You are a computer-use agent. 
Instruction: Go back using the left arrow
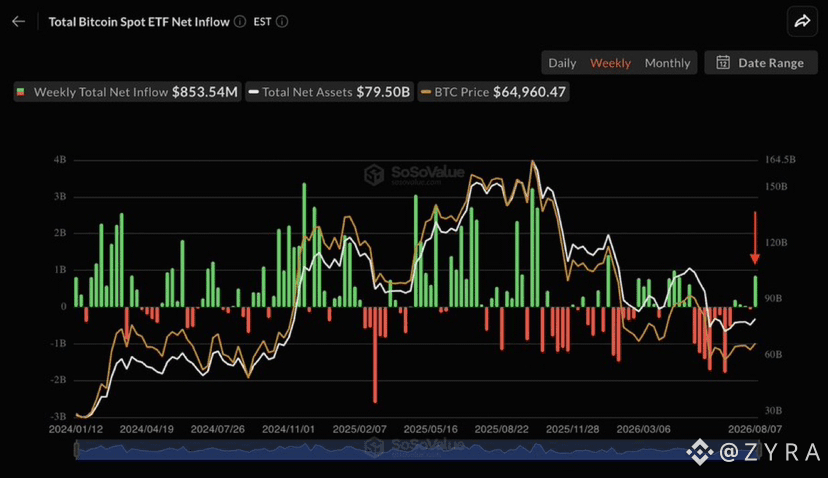18,22
